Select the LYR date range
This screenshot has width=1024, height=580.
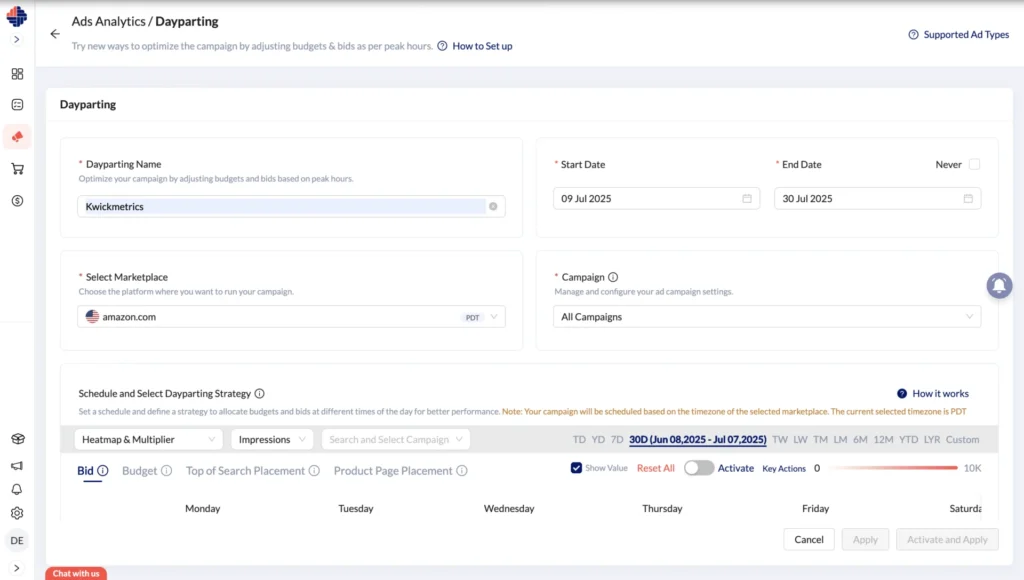pos(932,440)
